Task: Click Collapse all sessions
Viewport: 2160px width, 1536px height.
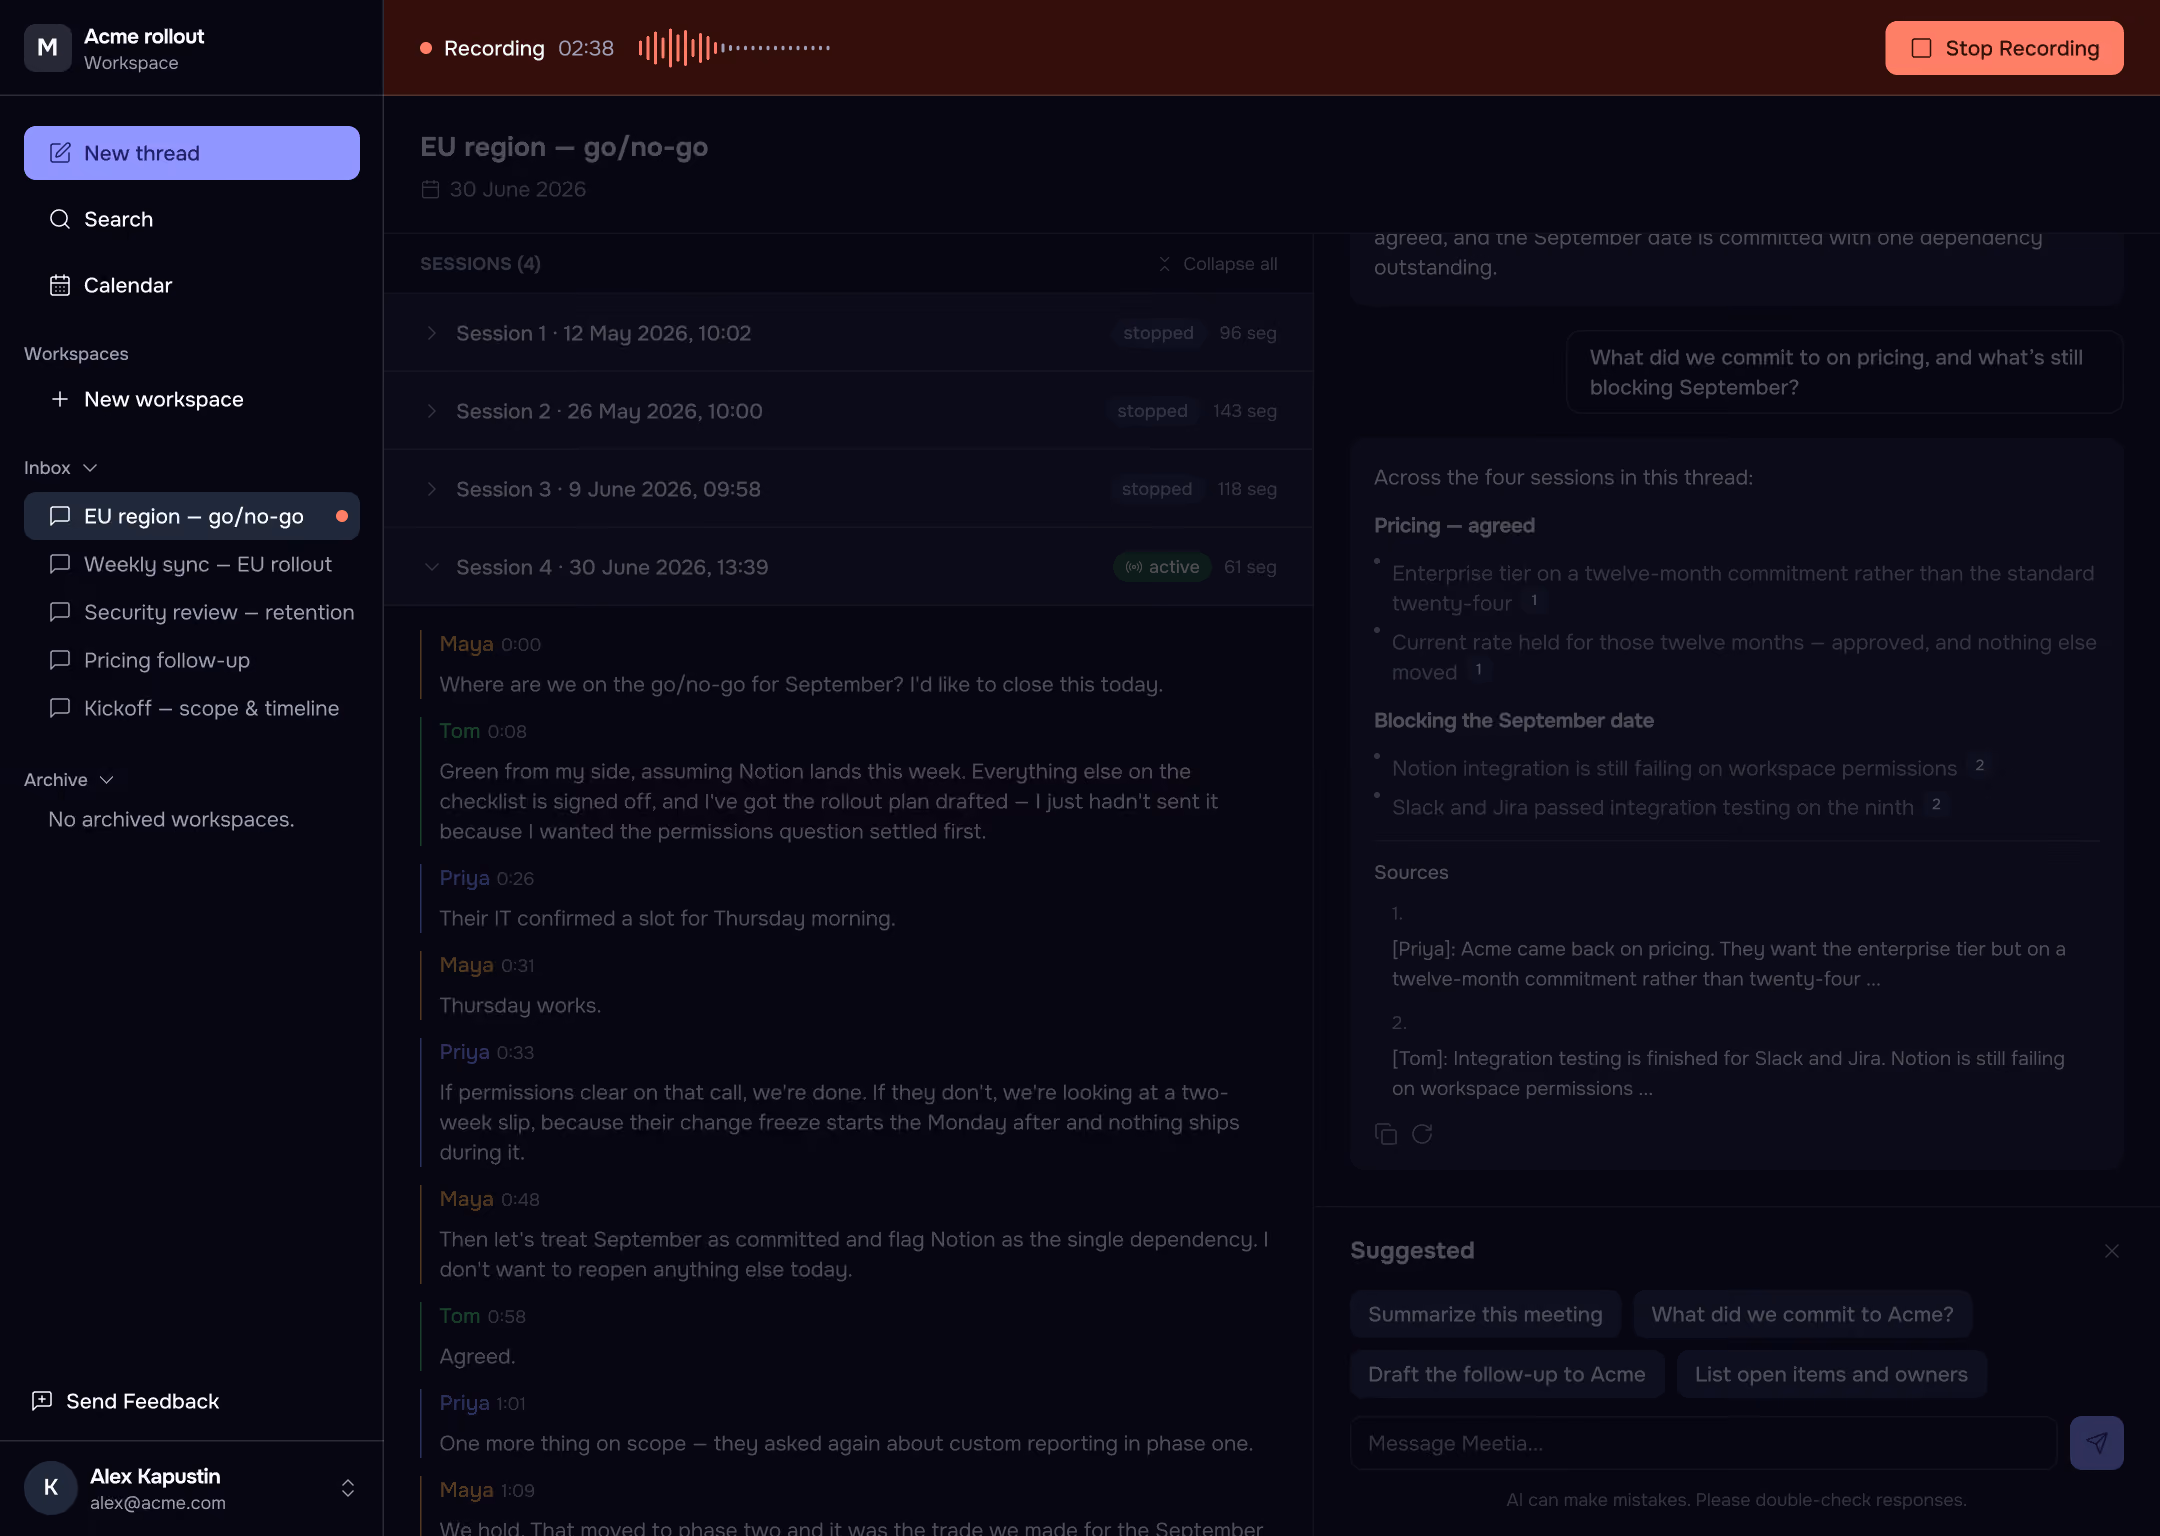Action: tap(1217, 264)
